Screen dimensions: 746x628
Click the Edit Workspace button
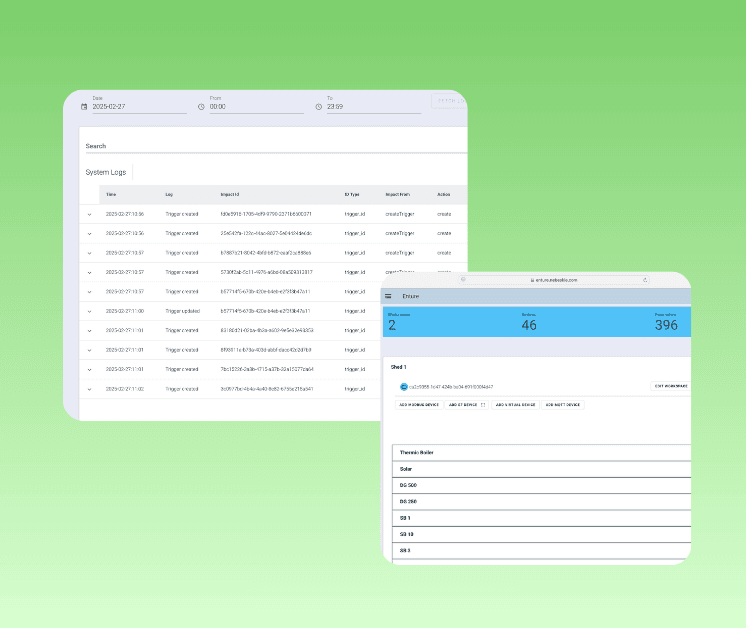pyautogui.click(x=671, y=386)
